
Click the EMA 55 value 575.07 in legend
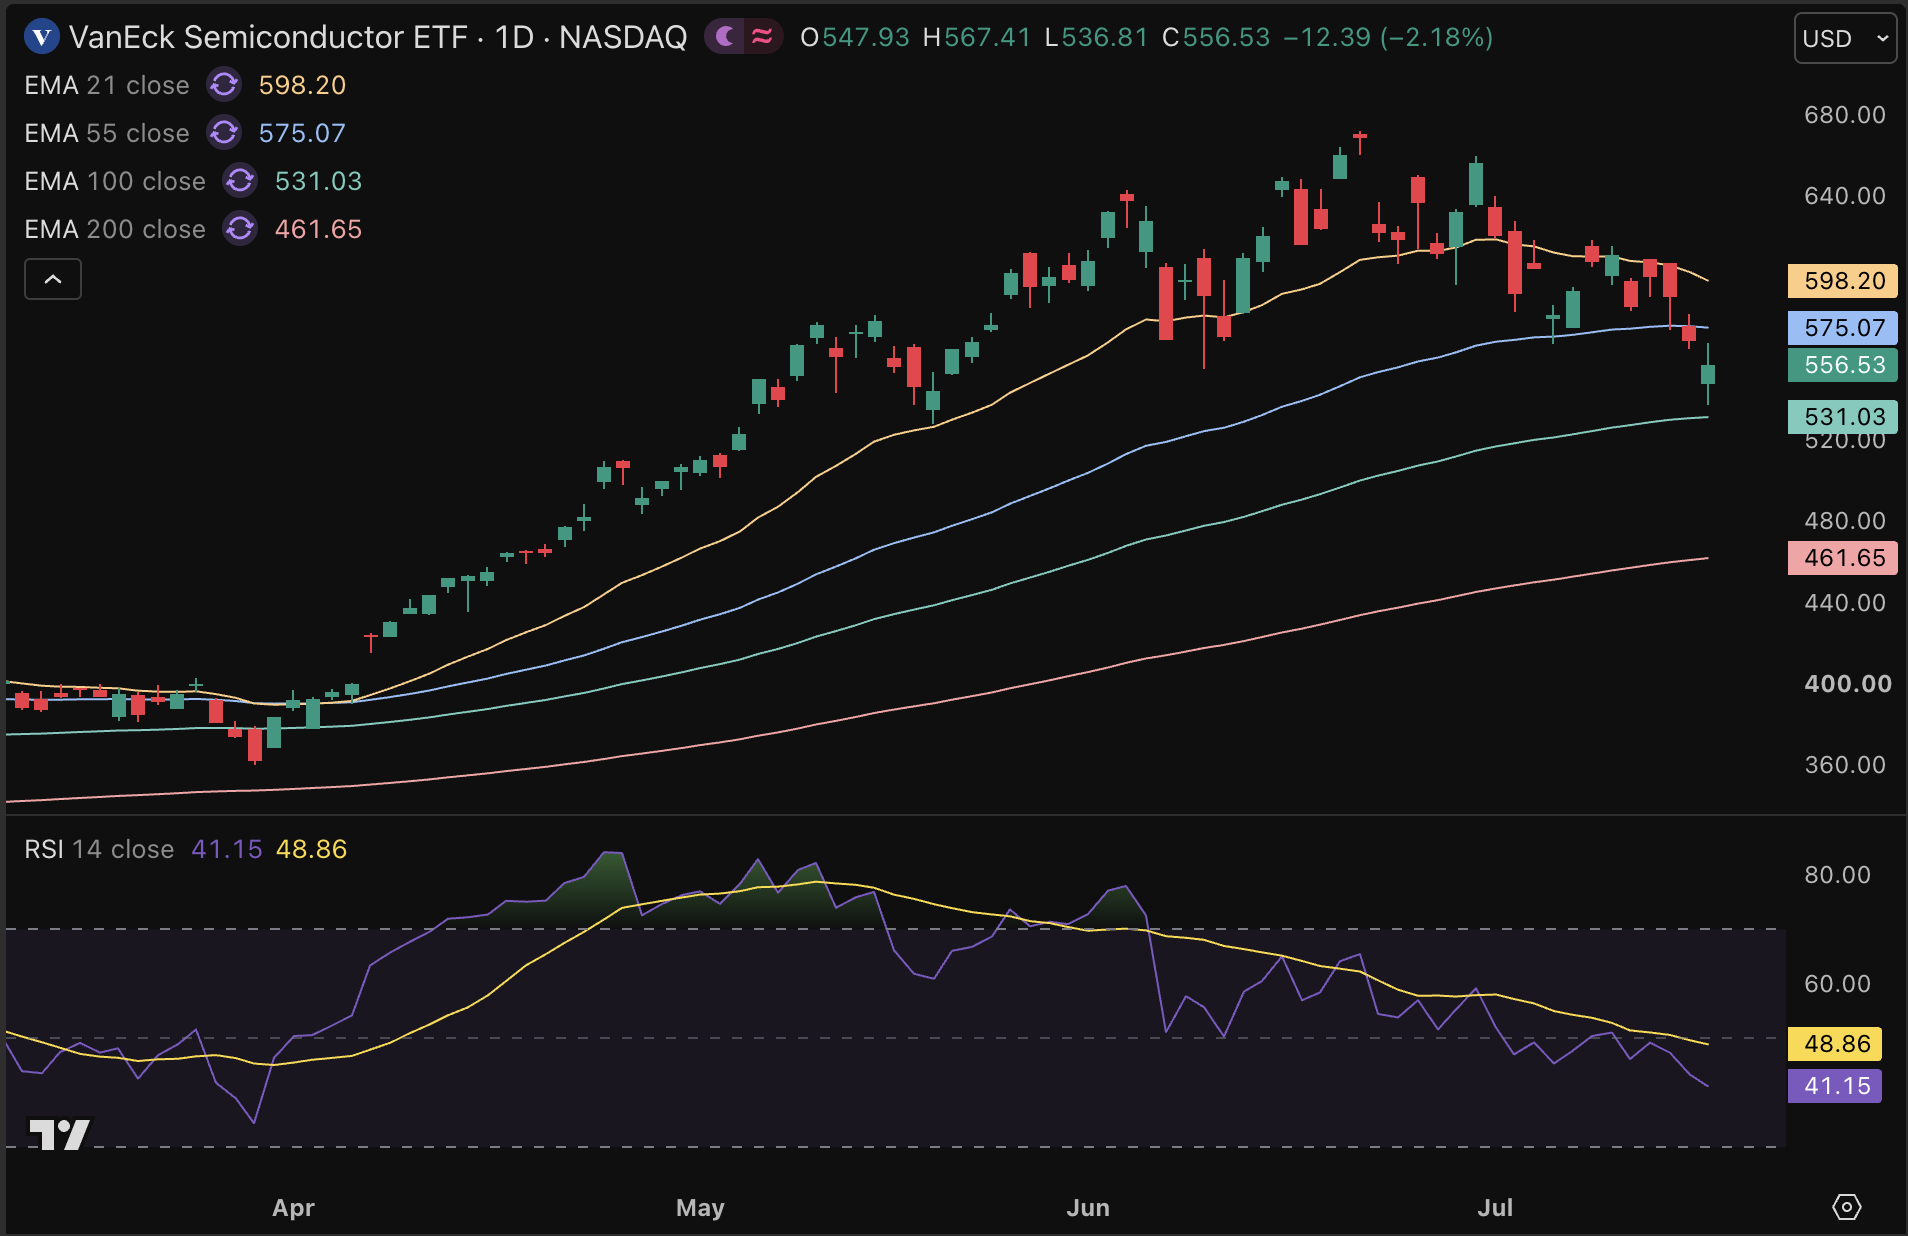(x=302, y=133)
